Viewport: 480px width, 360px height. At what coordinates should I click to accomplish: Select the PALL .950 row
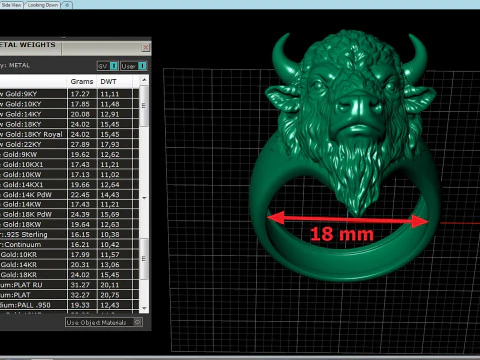coord(69,305)
